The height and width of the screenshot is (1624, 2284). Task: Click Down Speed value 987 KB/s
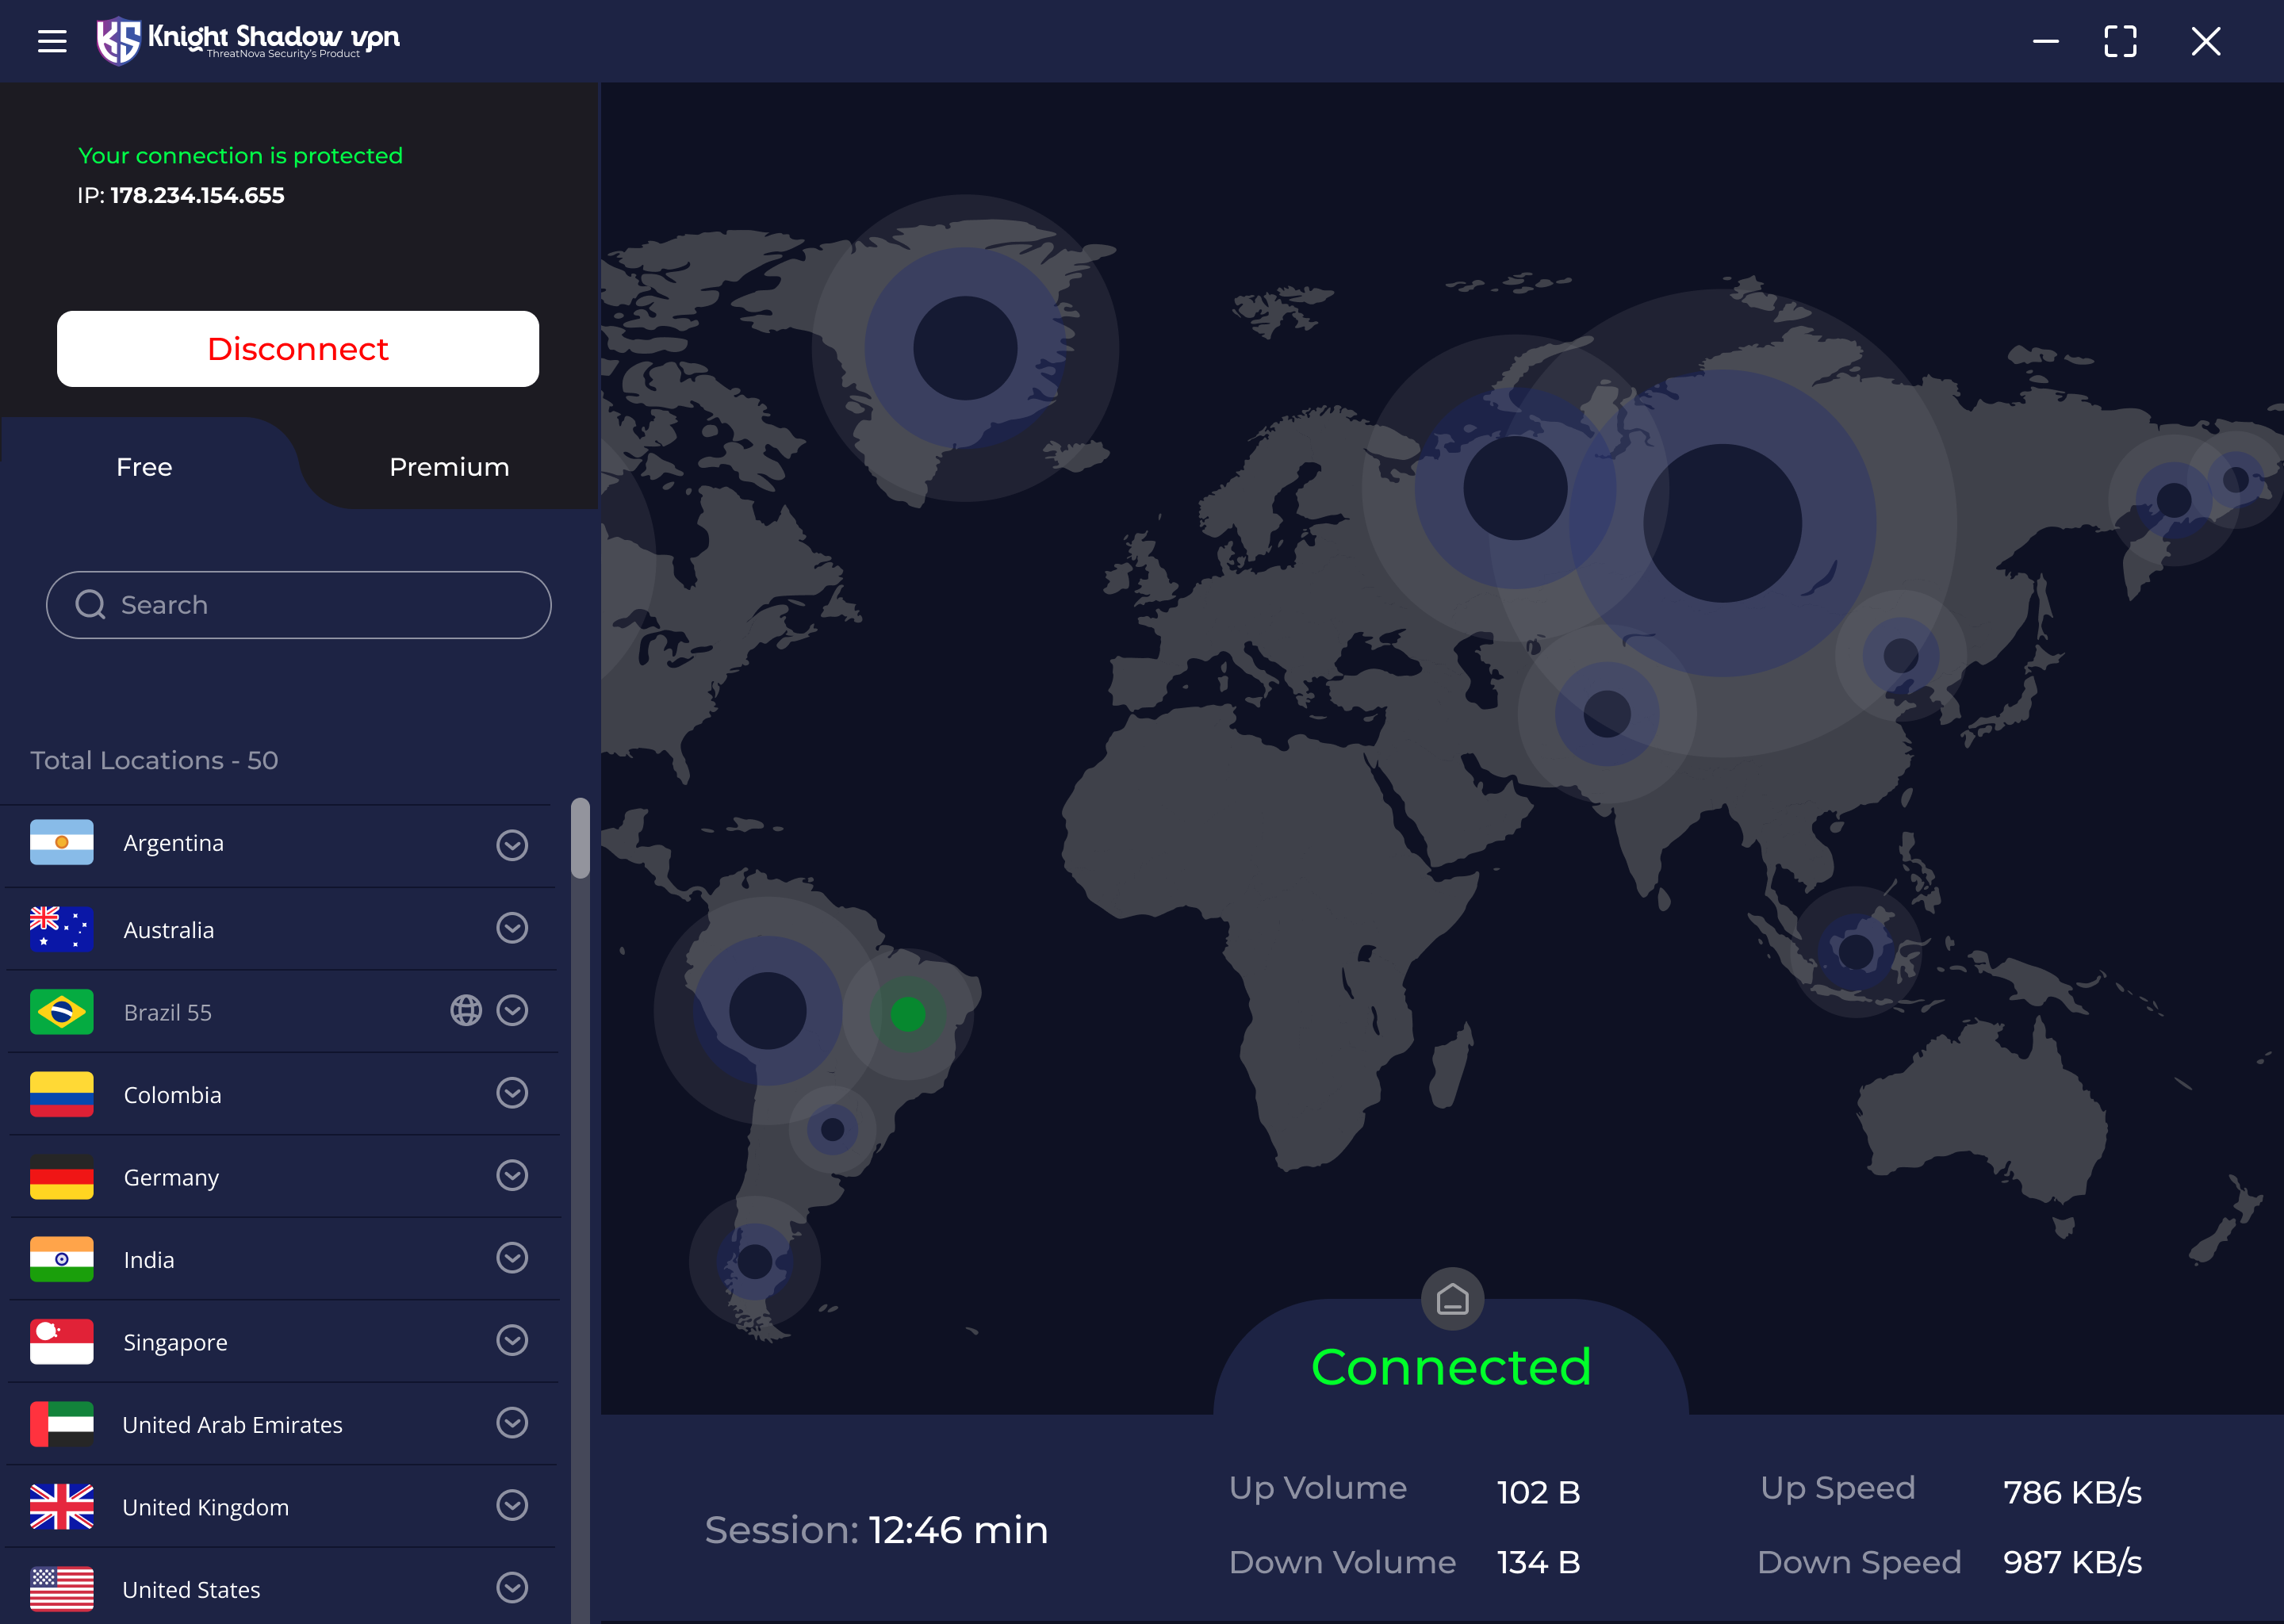[x=2072, y=1562]
